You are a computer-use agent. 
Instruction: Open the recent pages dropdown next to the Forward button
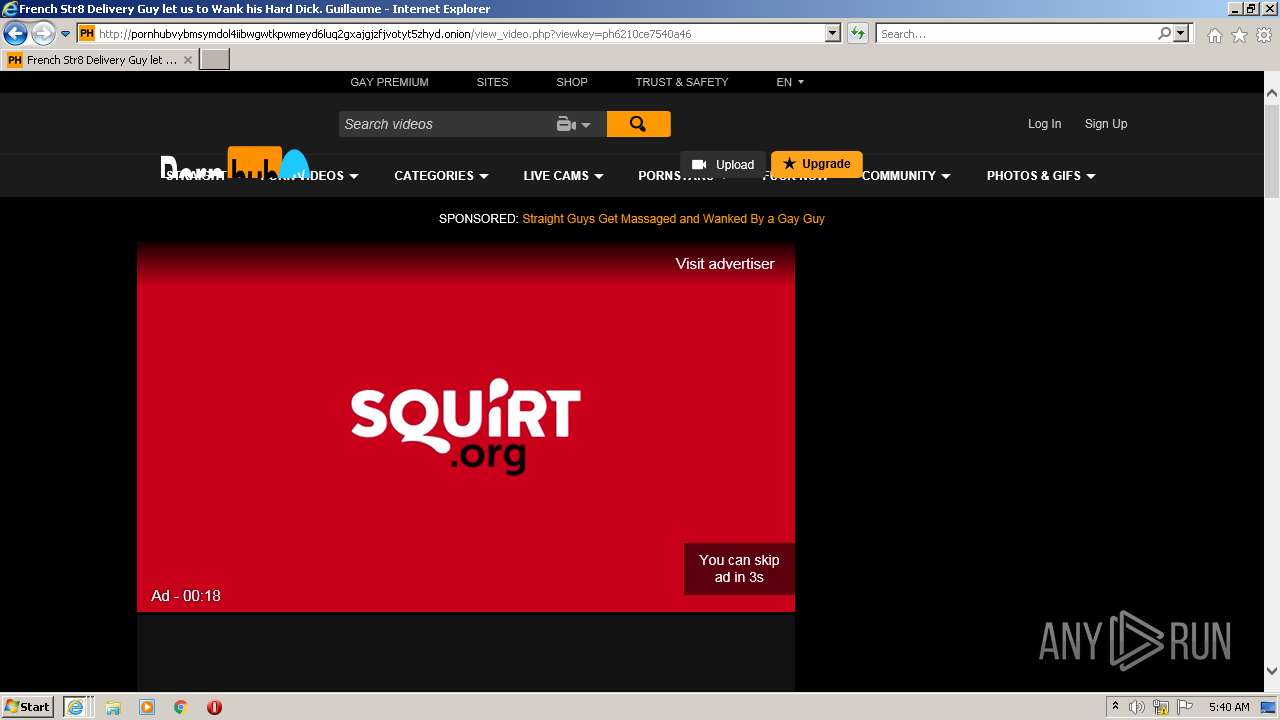click(66, 34)
